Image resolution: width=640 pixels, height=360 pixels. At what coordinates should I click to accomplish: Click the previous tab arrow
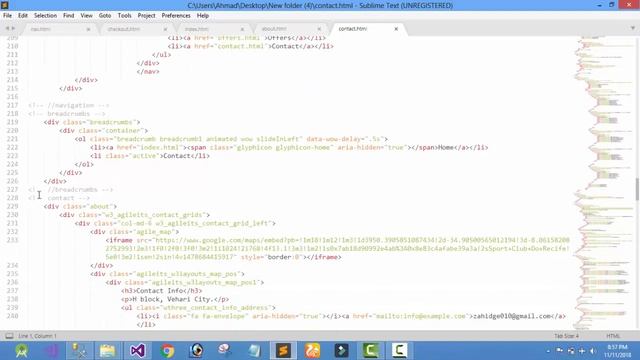point(7,28)
